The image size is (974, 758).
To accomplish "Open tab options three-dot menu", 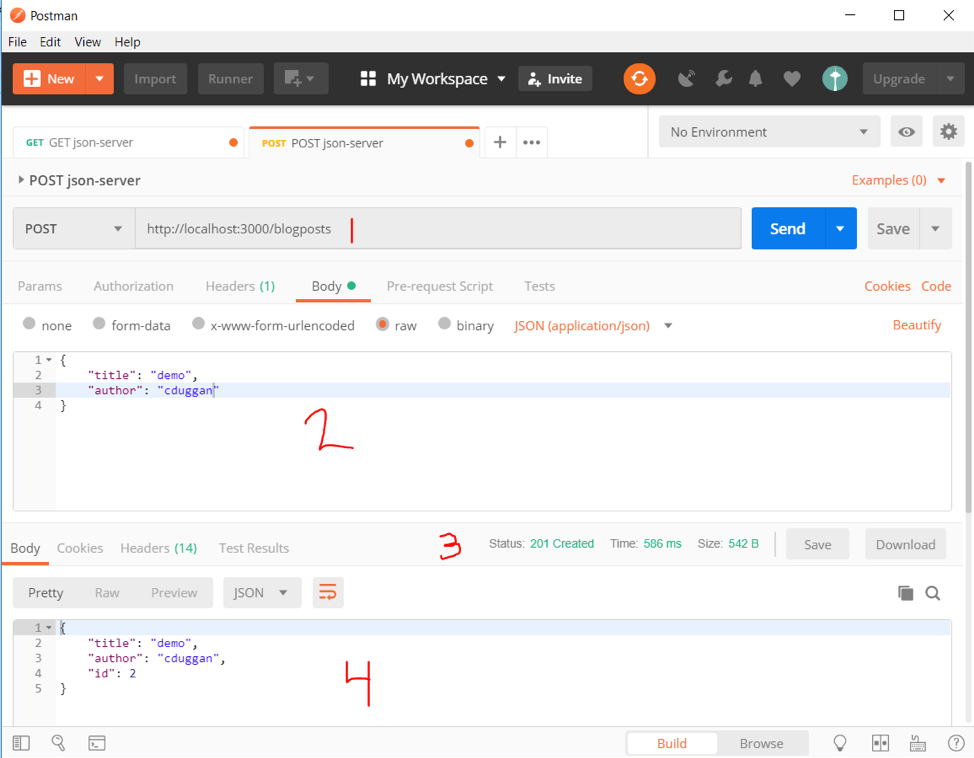I will (531, 142).
